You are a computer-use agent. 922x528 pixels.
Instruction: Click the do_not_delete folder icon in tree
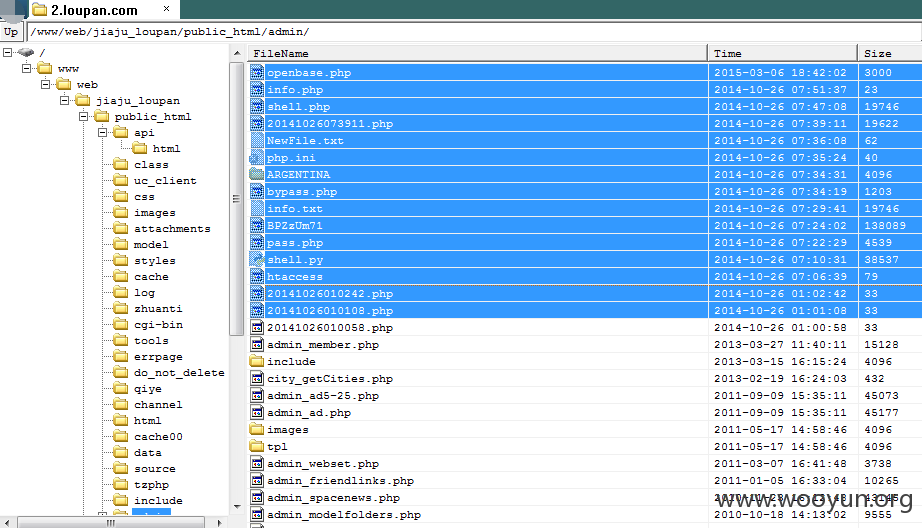click(x=121, y=372)
